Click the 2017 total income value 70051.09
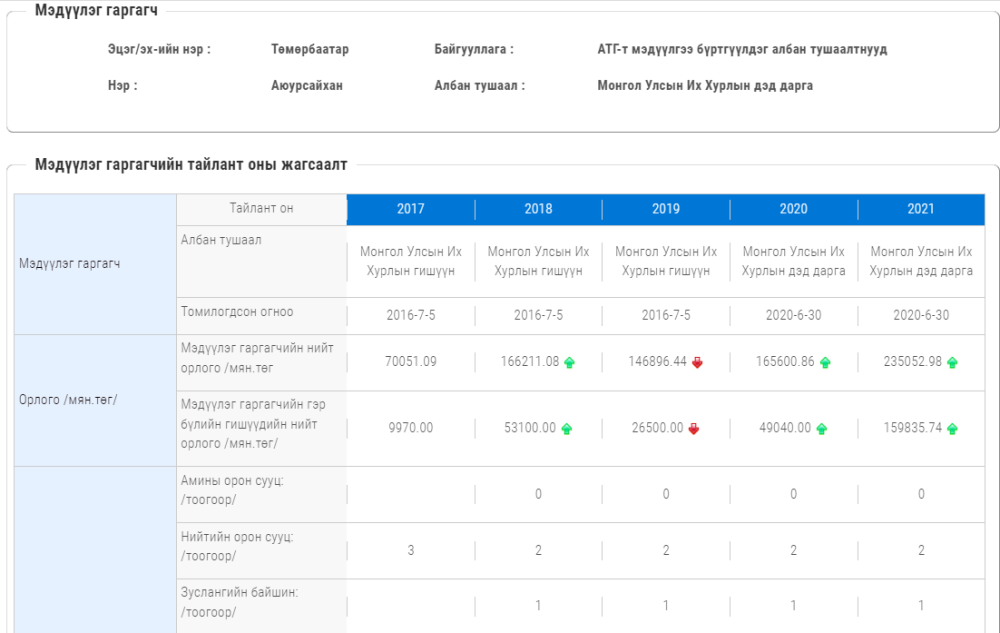Screen dimensions: 1000x633 pos(411,361)
